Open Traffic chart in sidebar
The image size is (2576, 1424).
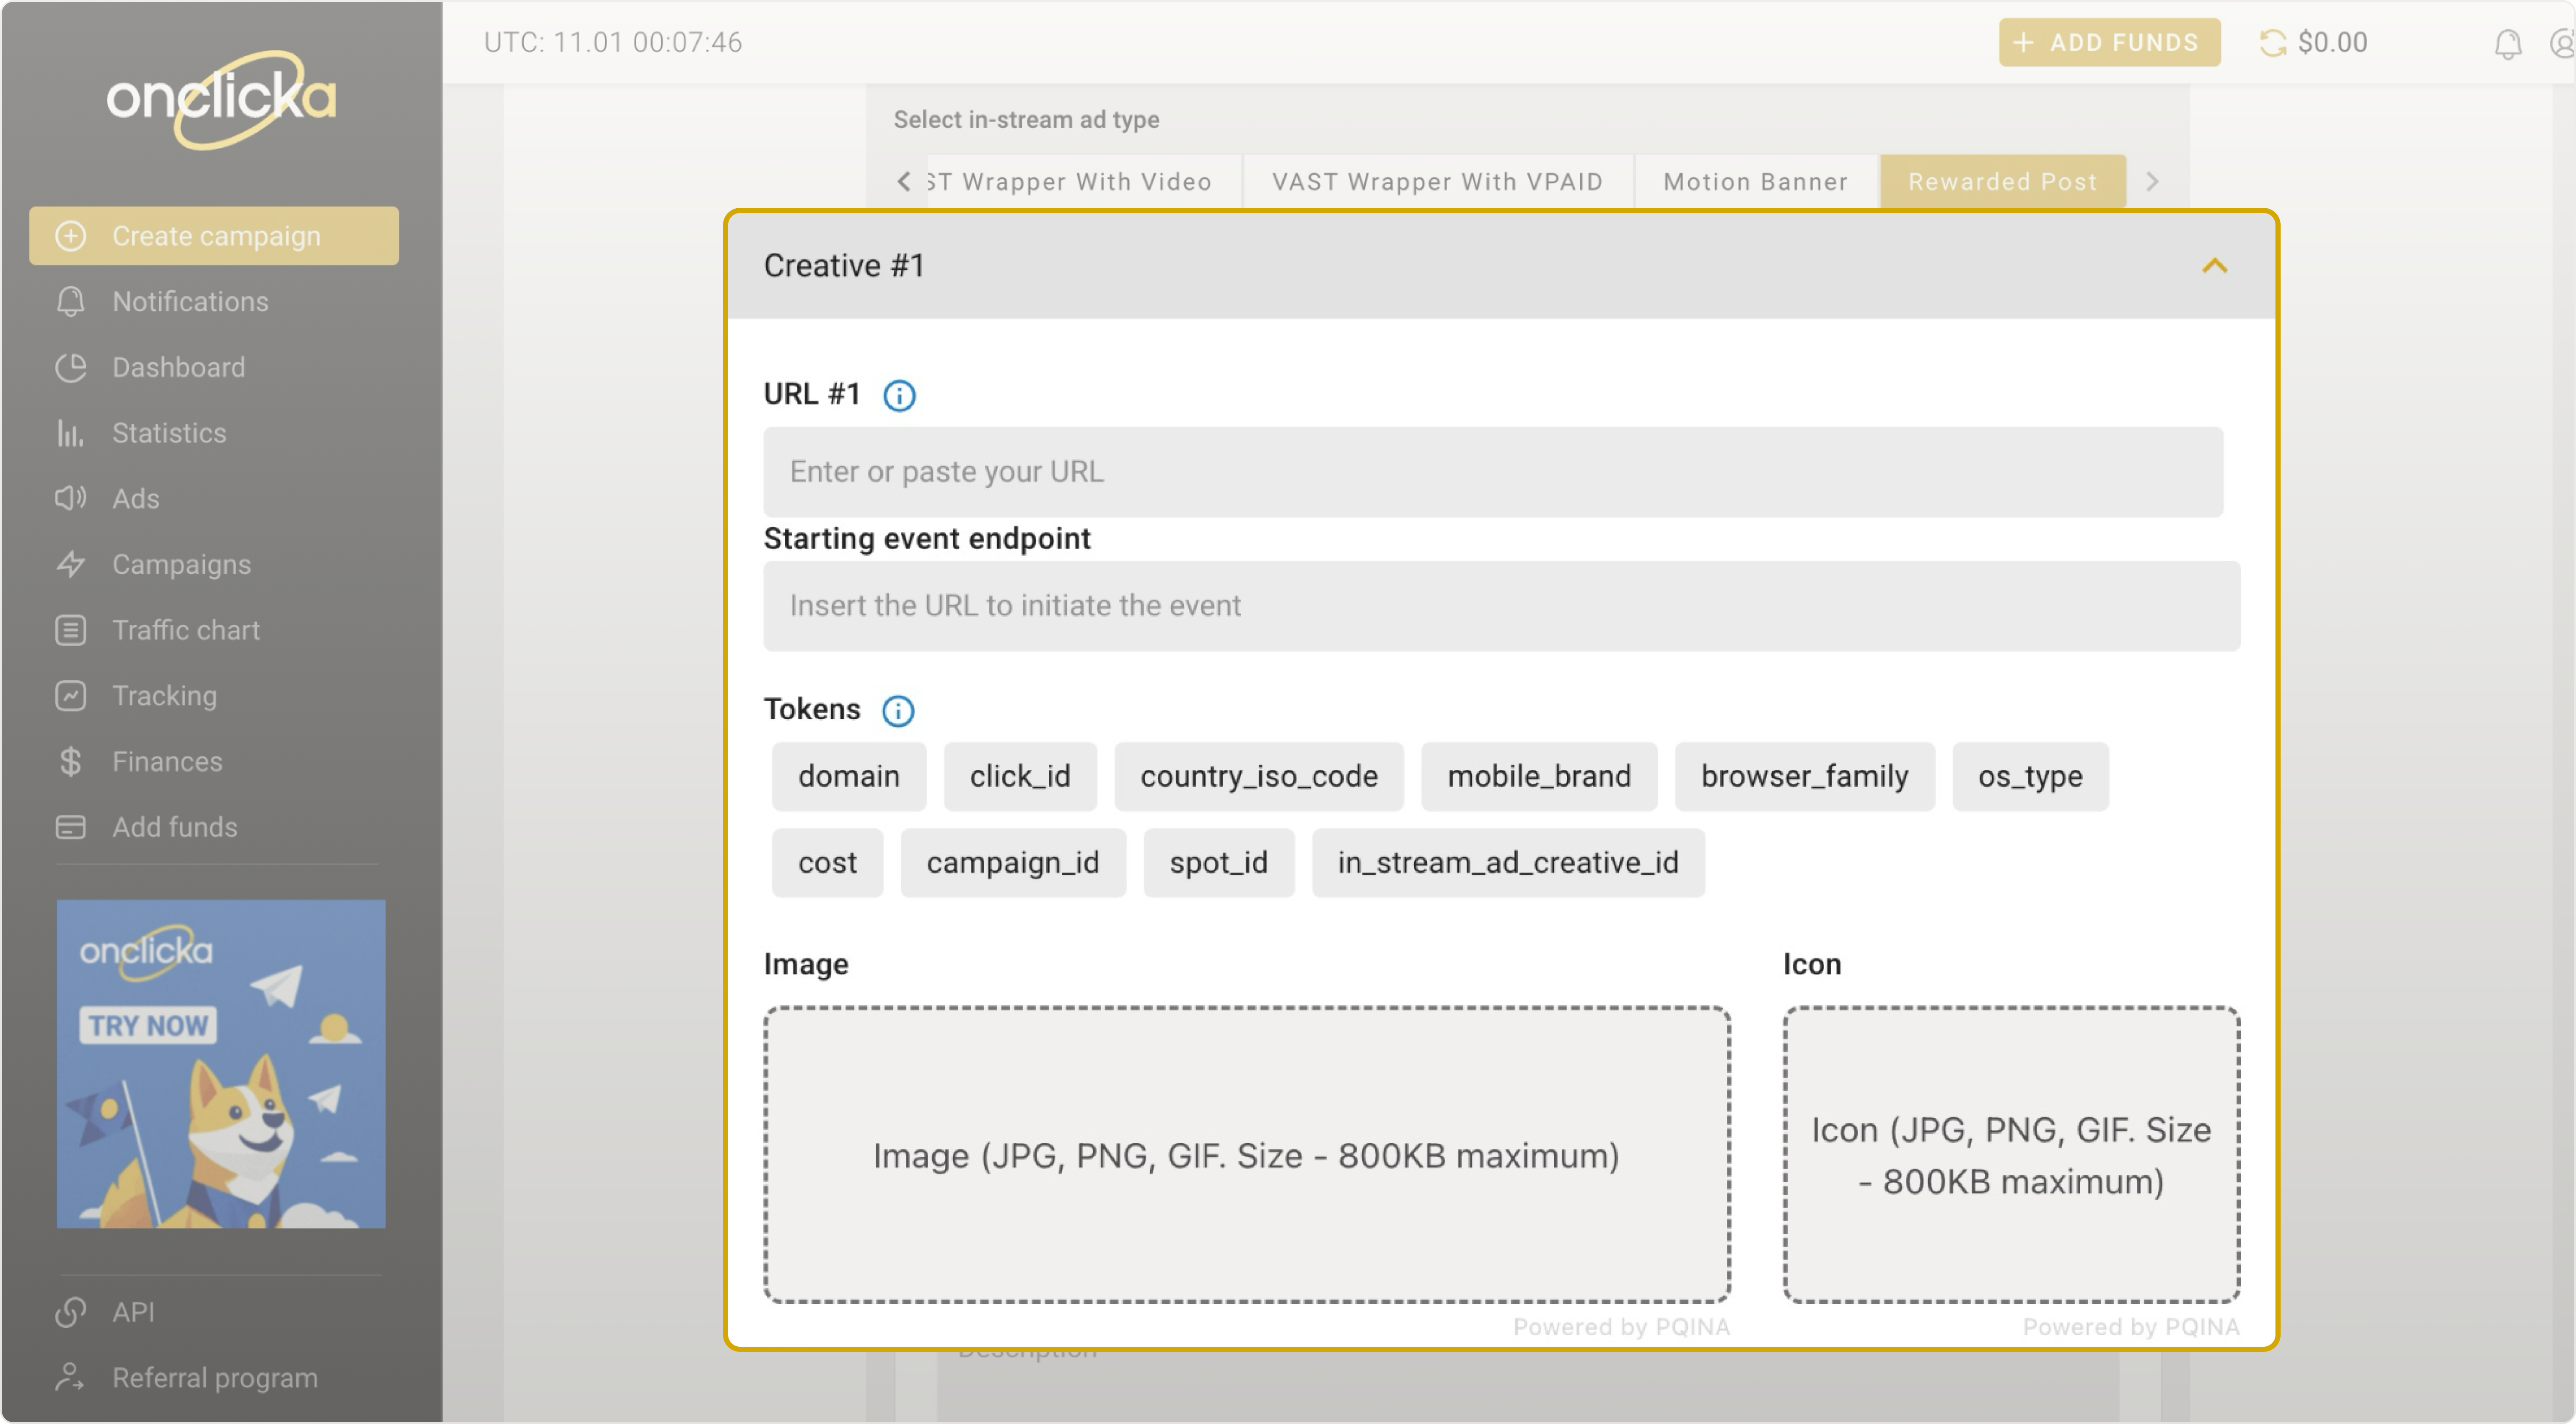click(185, 630)
